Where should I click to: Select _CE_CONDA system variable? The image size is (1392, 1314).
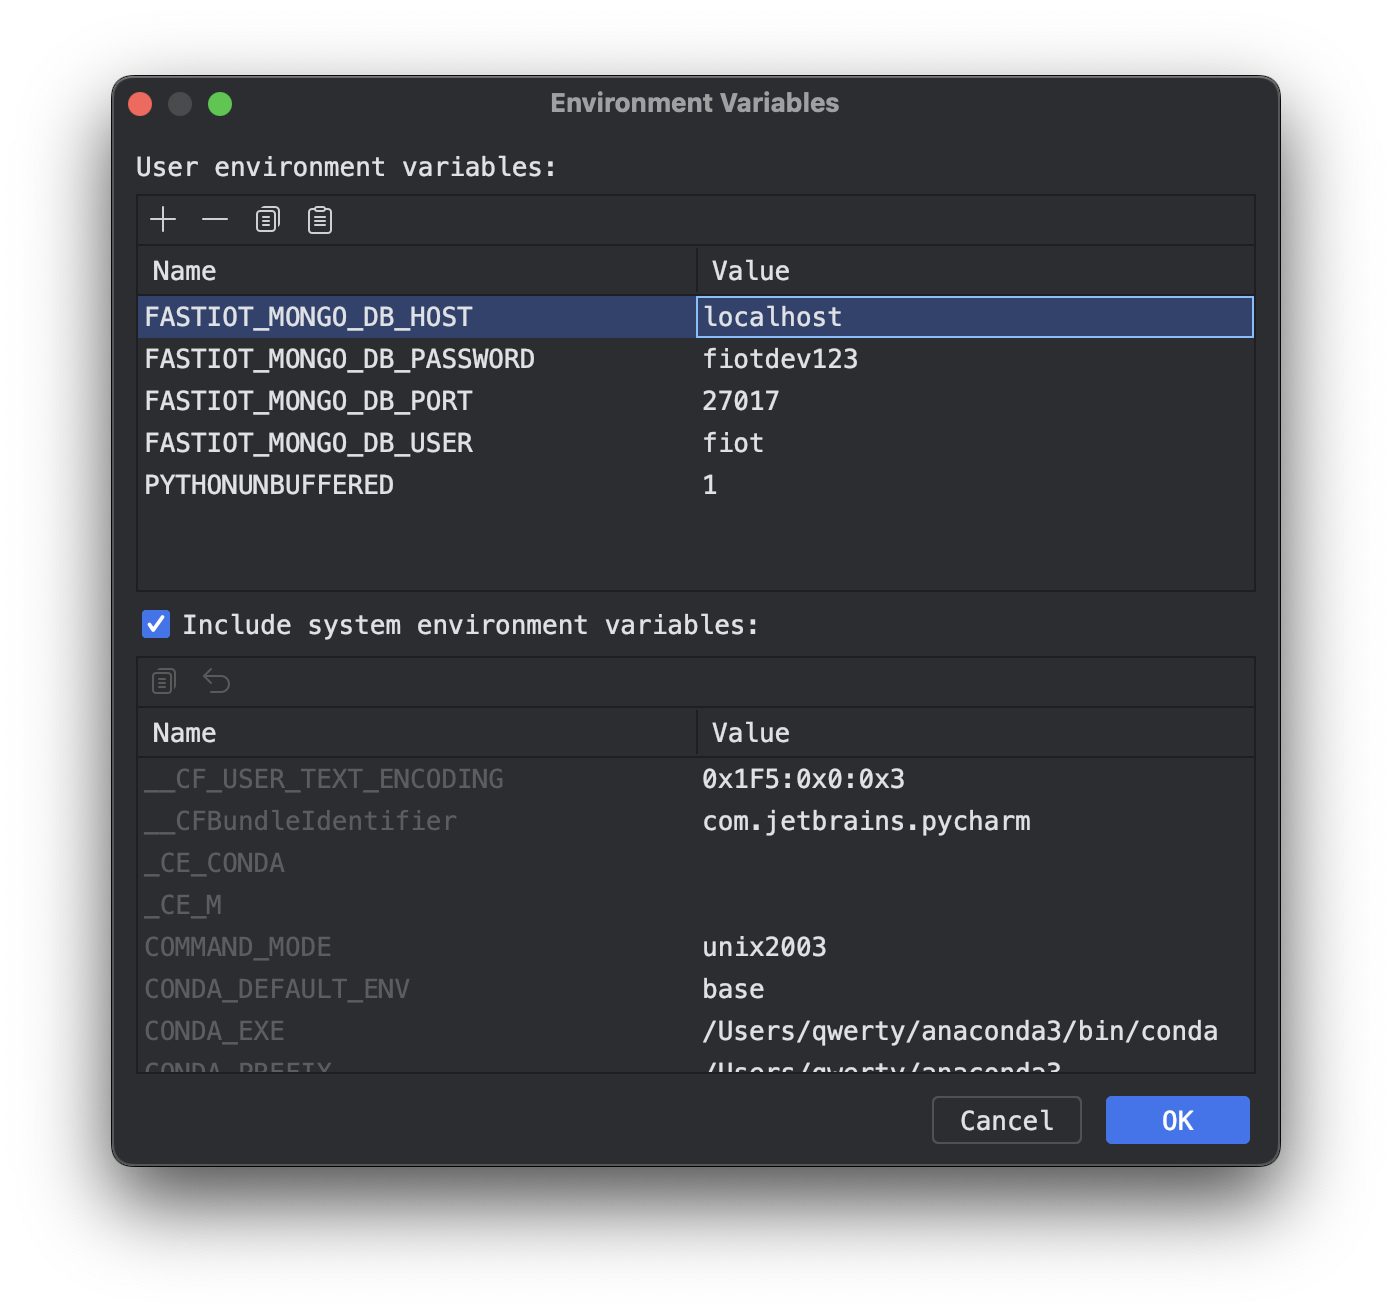click(x=215, y=863)
